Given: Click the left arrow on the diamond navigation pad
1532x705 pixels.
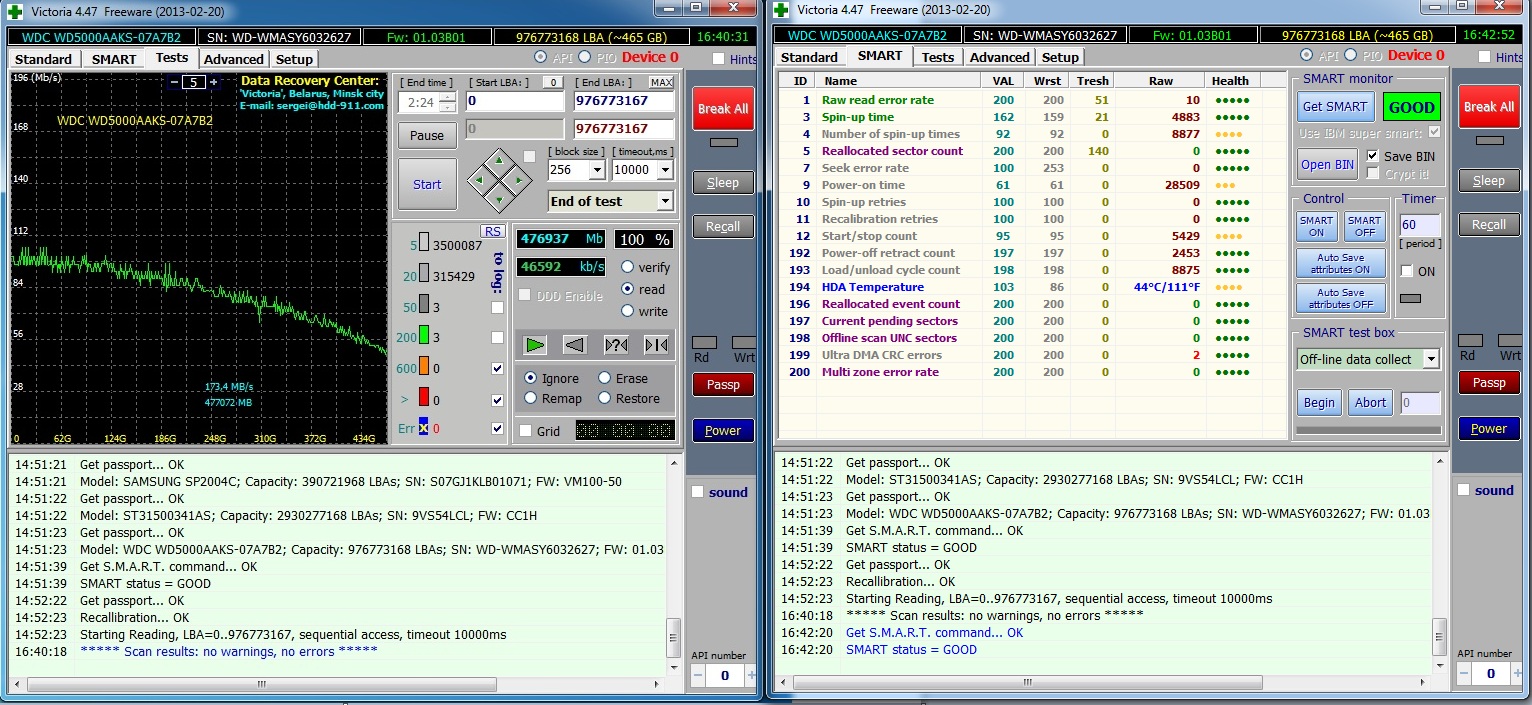Looking at the screenshot, I should (479, 181).
